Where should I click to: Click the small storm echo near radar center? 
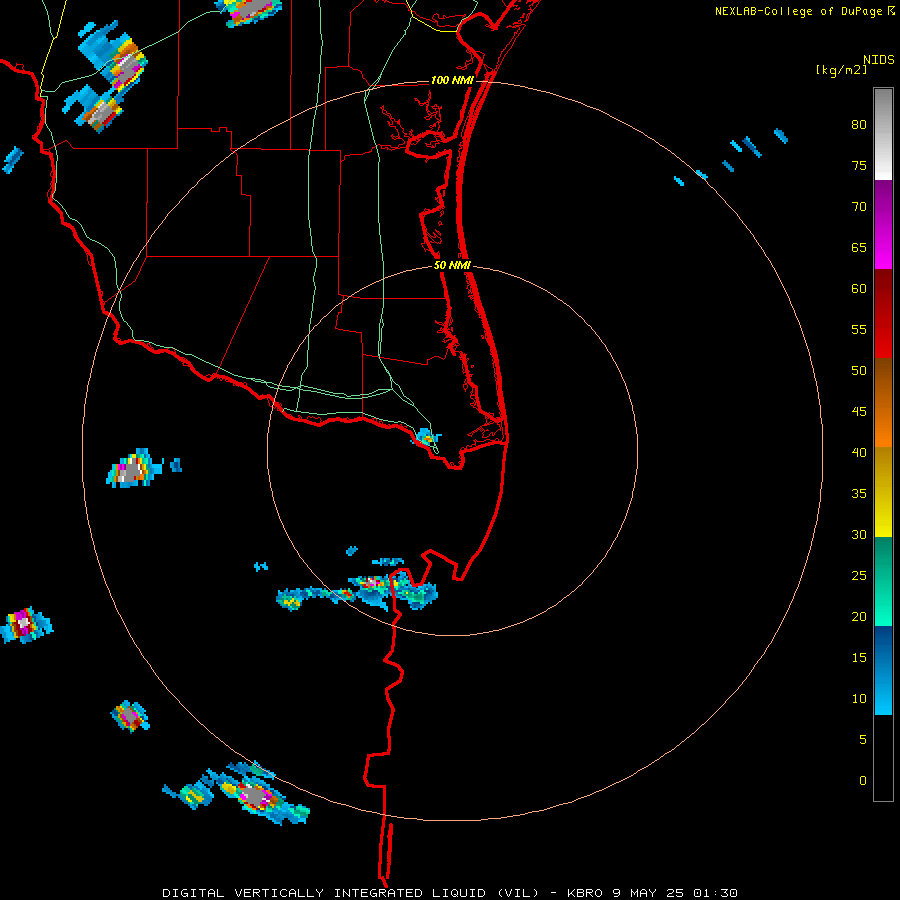(x=426, y=438)
